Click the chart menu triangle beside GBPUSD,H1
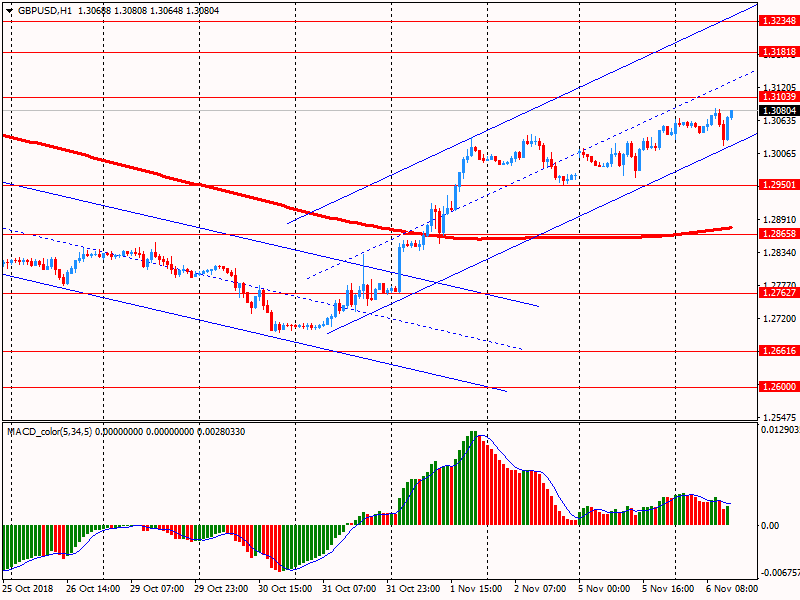This screenshot has height=600, width=800. pos(9,11)
